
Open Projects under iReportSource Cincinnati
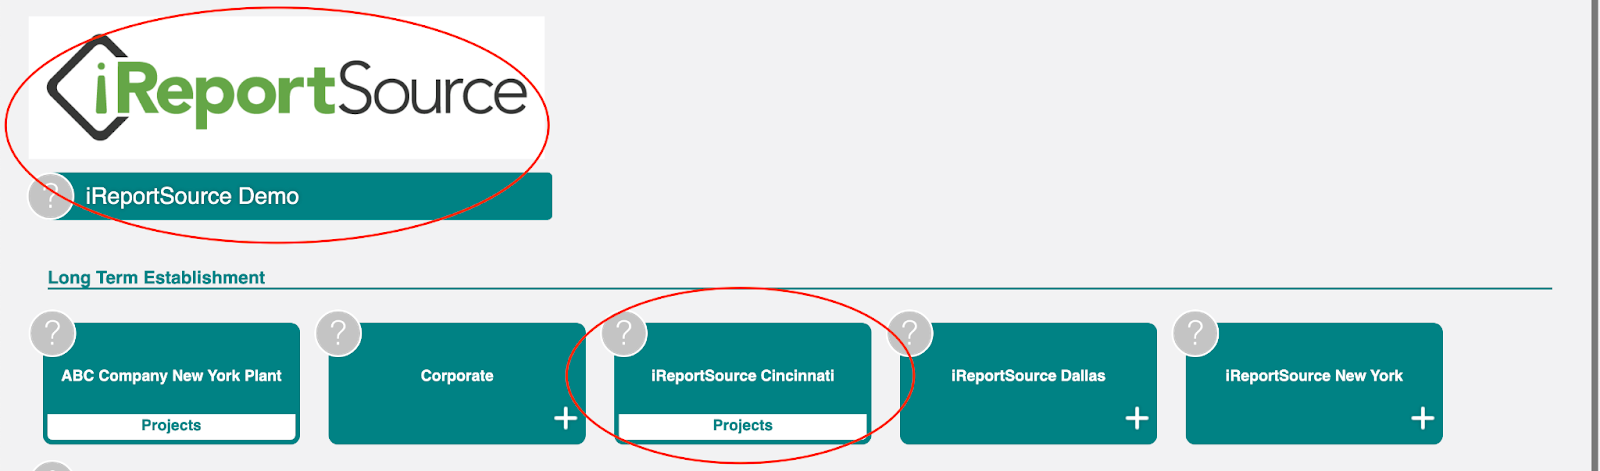tap(743, 426)
